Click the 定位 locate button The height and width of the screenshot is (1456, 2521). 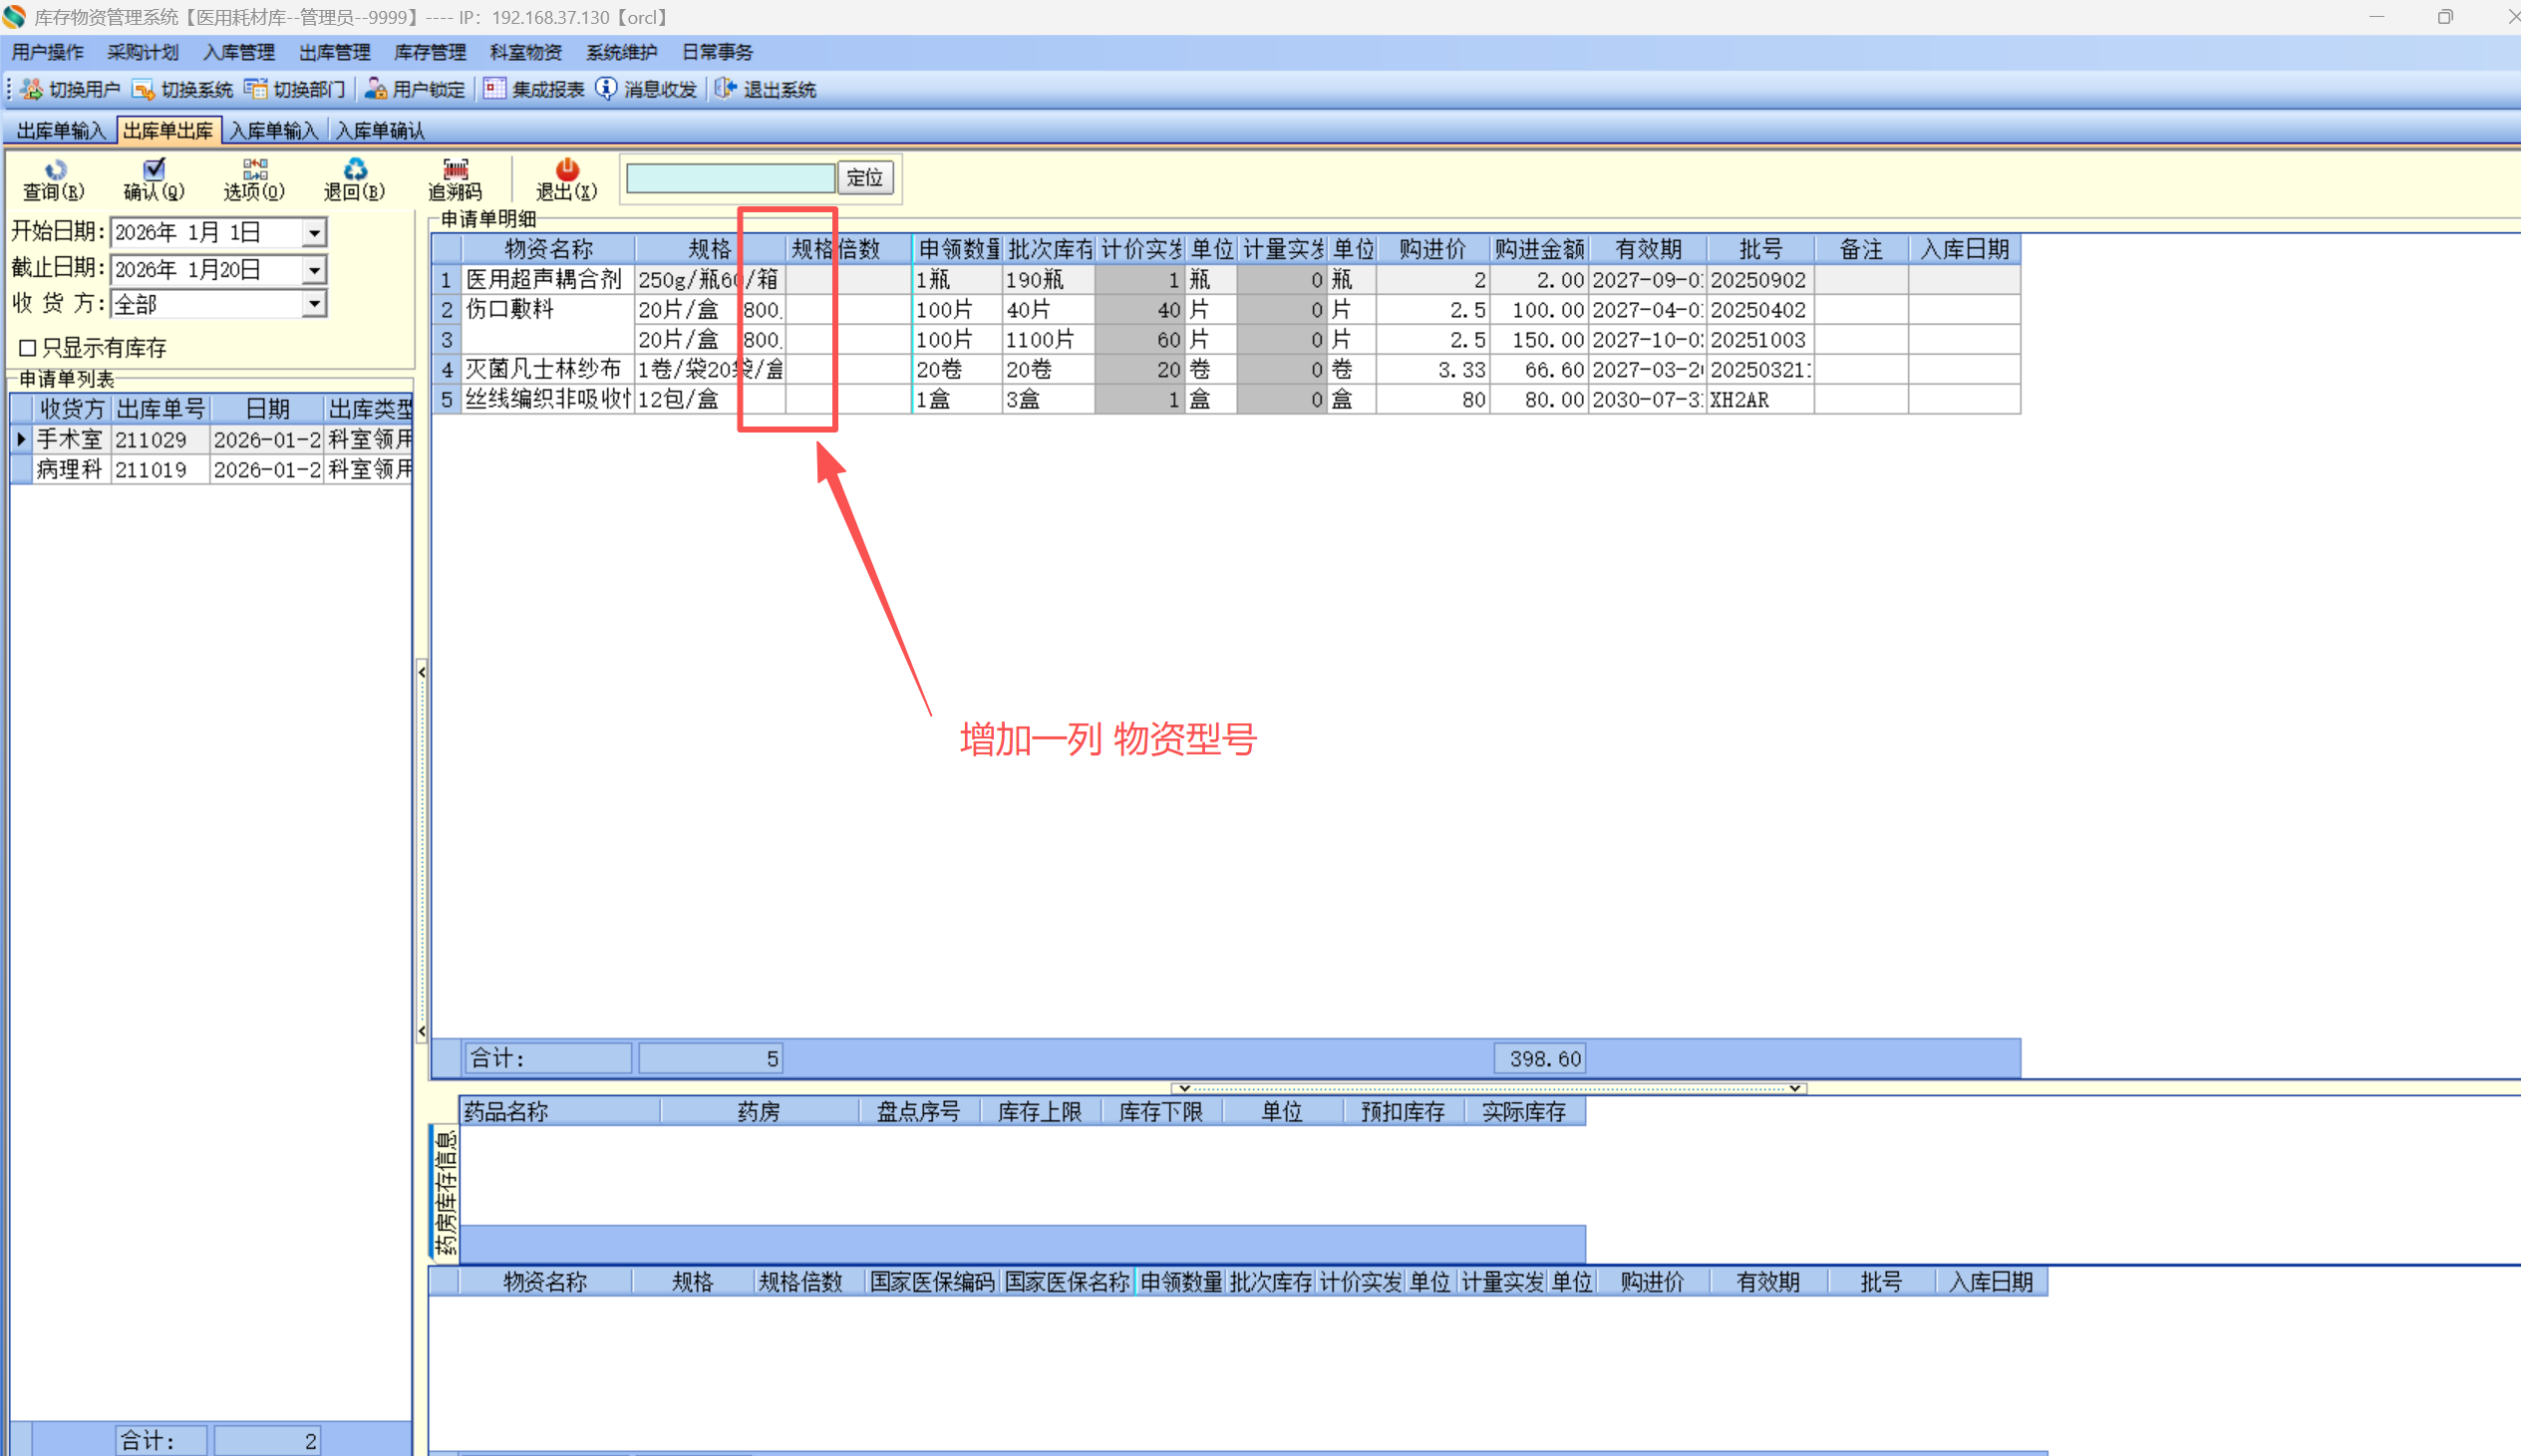(865, 178)
